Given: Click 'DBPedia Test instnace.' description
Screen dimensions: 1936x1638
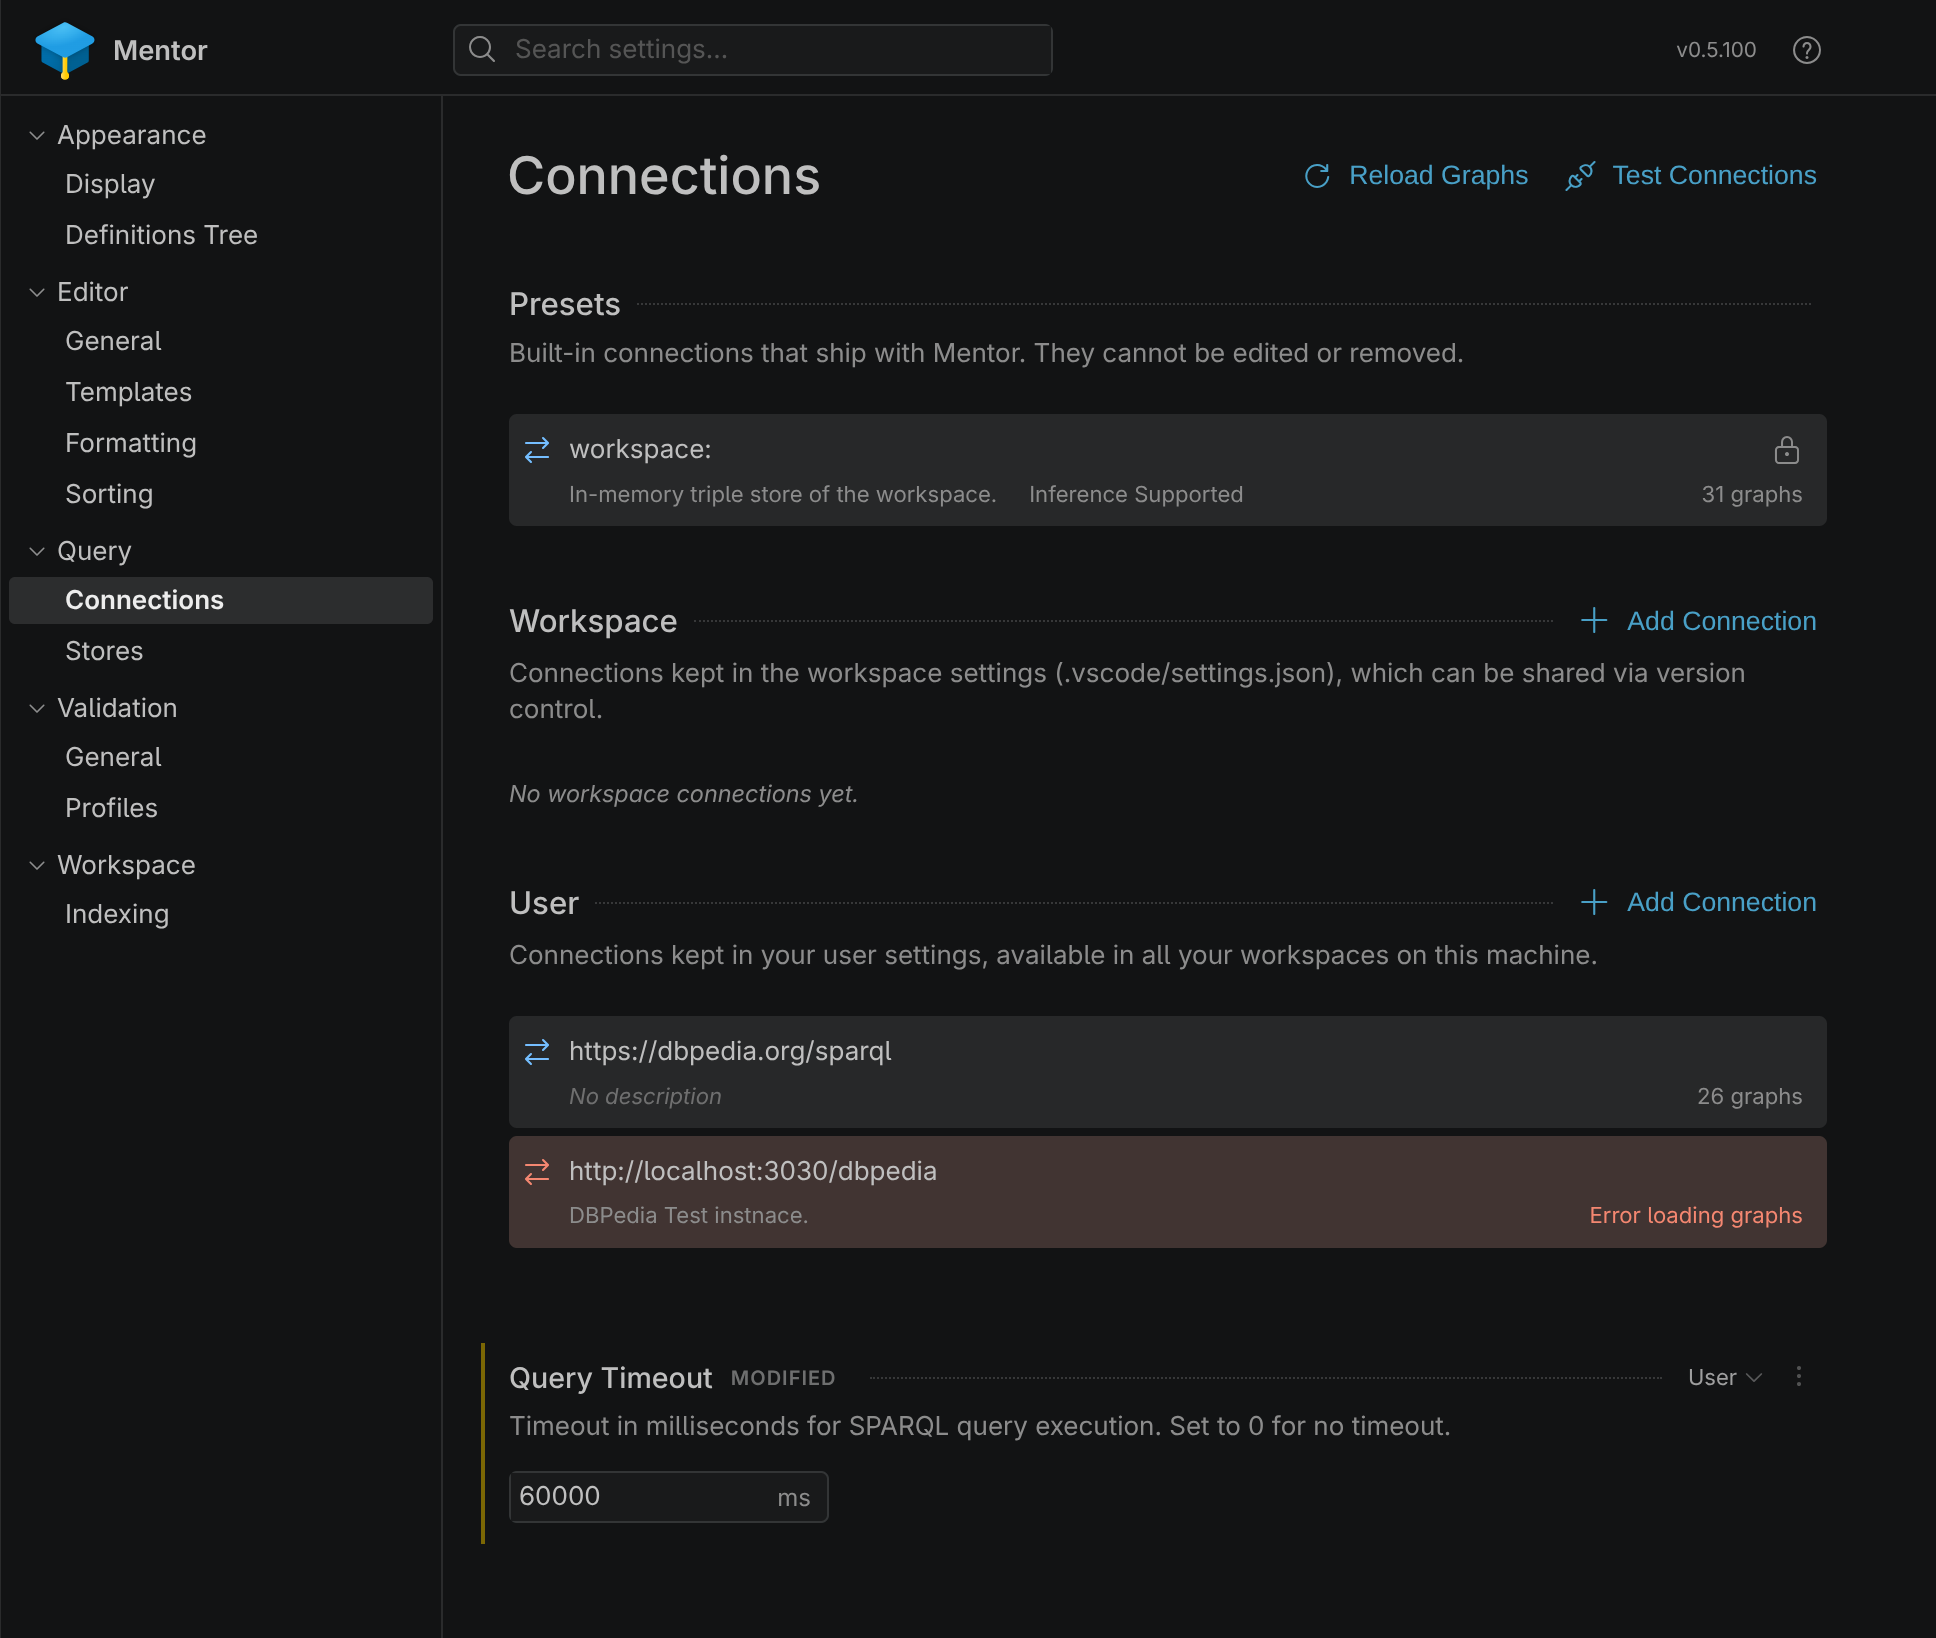Looking at the screenshot, I should 688,1215.
